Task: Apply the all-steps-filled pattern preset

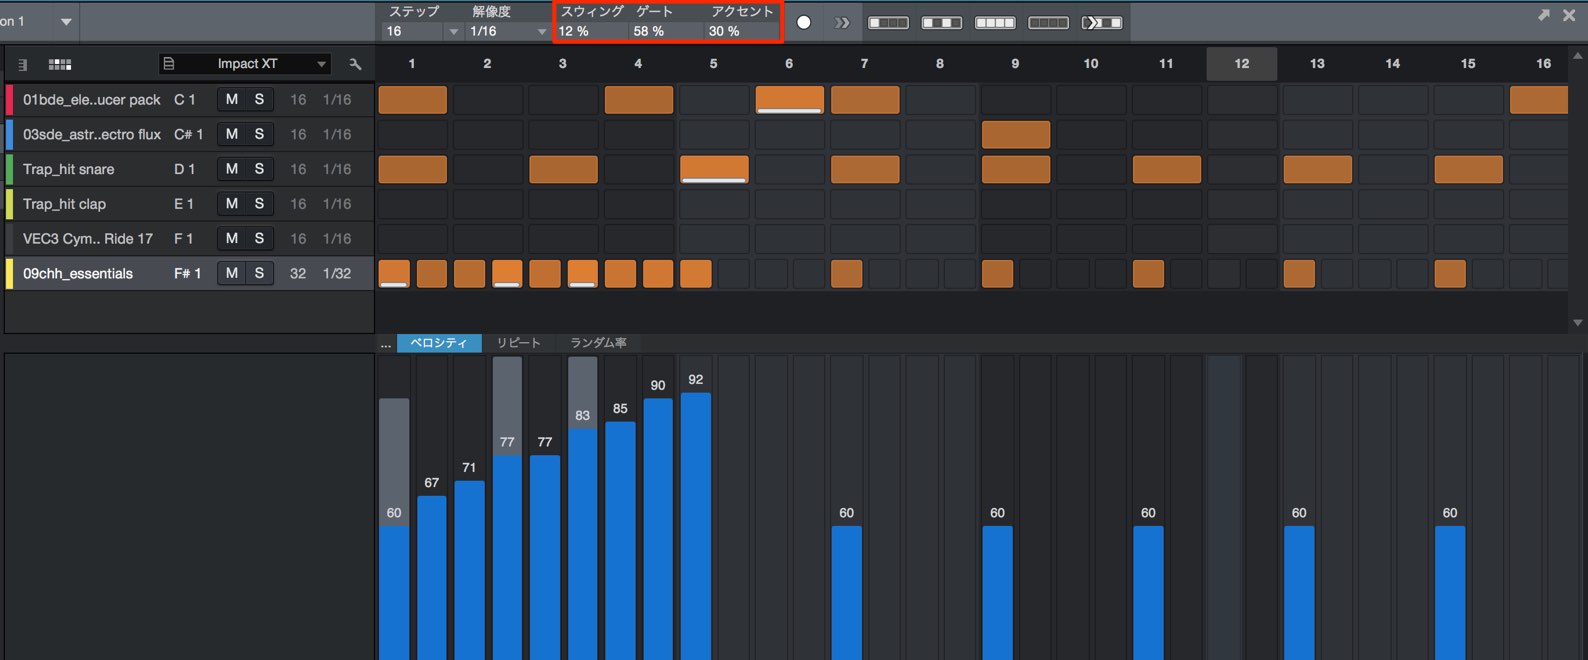Action: coord(995,22)
